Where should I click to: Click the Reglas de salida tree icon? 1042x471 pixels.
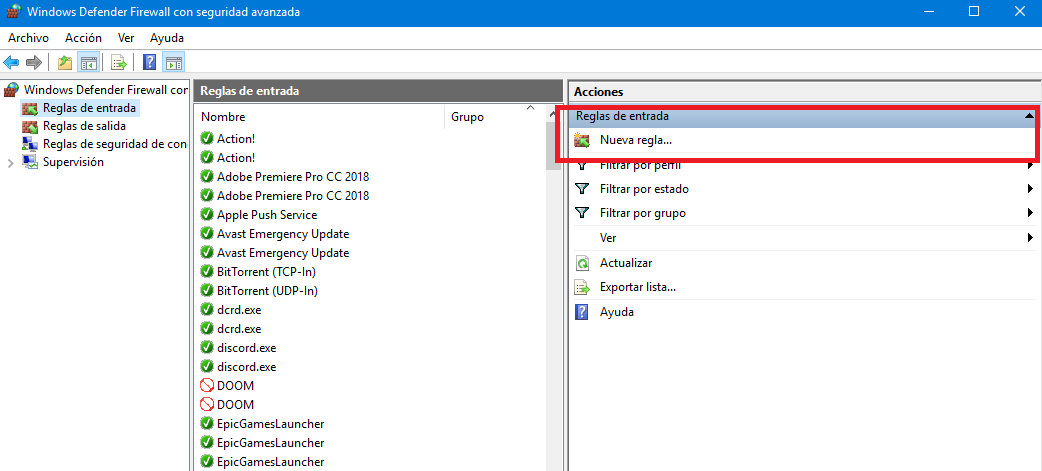pyautogui.click(x=29, y=126)
